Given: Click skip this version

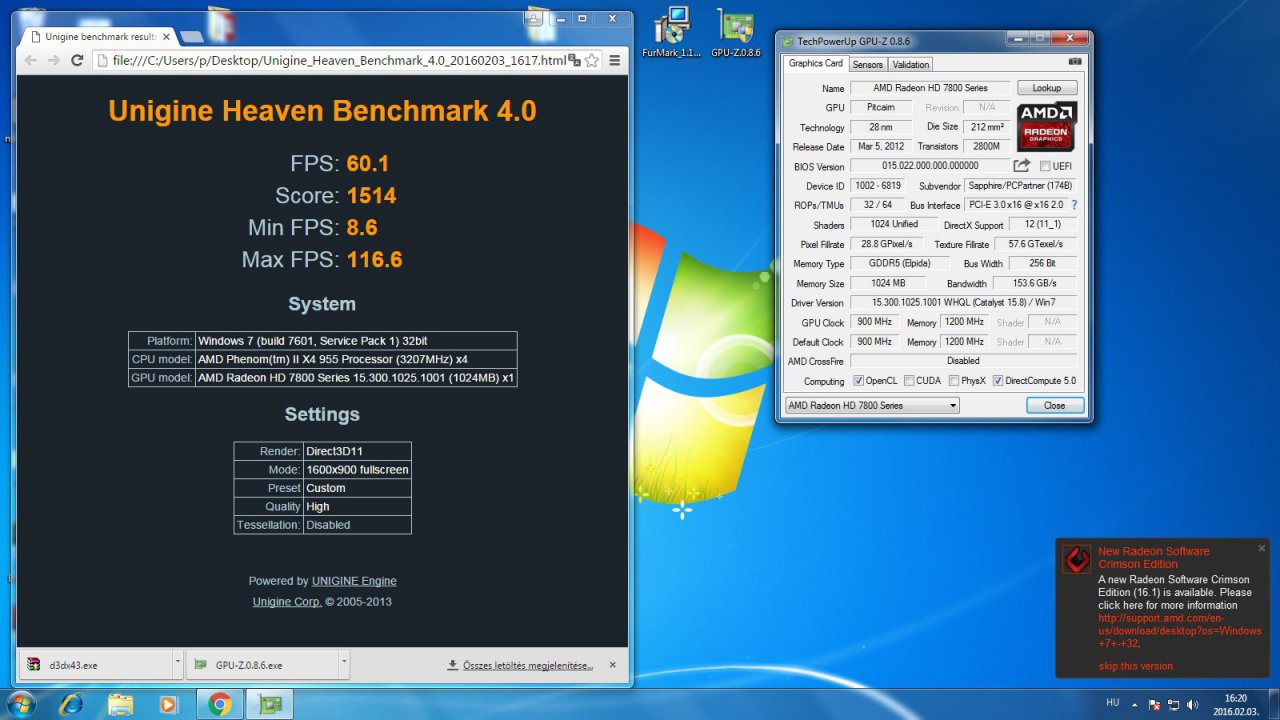Looking at the screenshot, I should point(1135,666).
